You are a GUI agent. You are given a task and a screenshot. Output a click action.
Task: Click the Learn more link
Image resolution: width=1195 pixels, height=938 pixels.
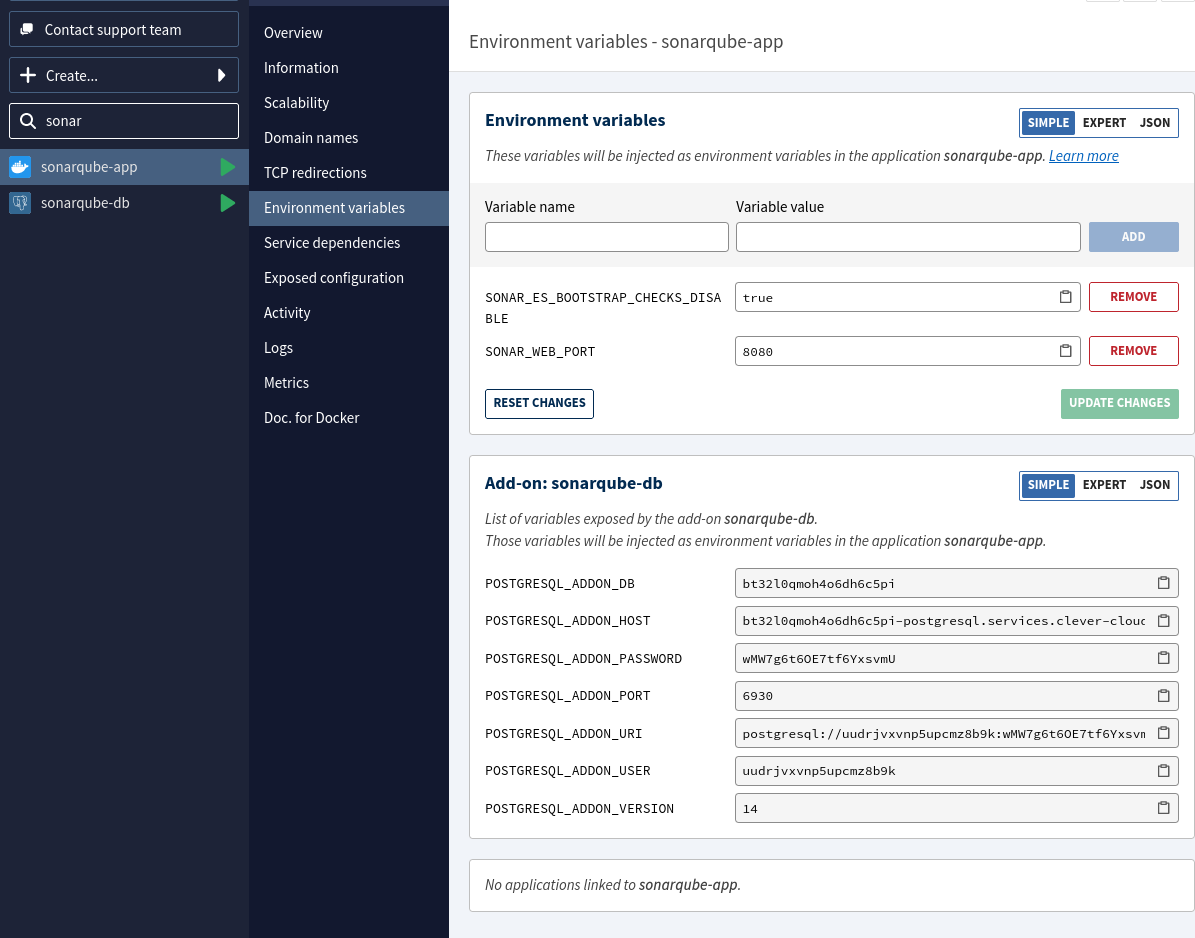tap(1083, 155)
